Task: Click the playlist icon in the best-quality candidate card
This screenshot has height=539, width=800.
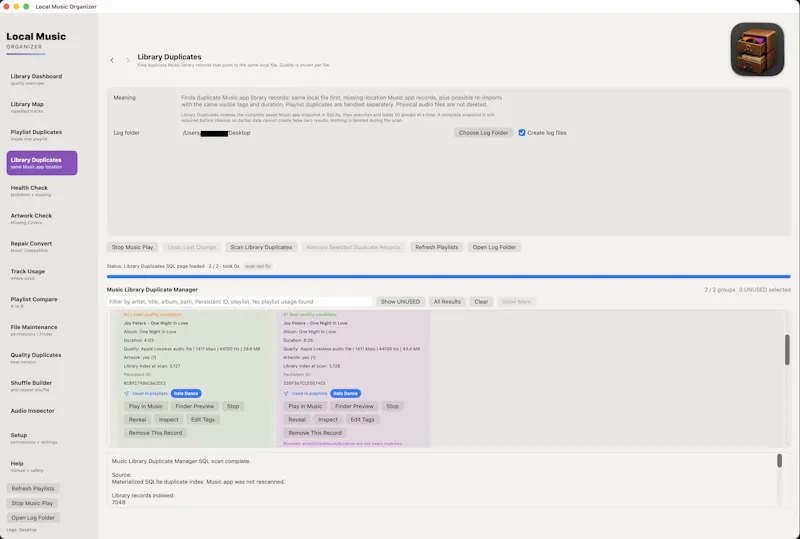Action: pyautogui.click(x=286, y=394)
